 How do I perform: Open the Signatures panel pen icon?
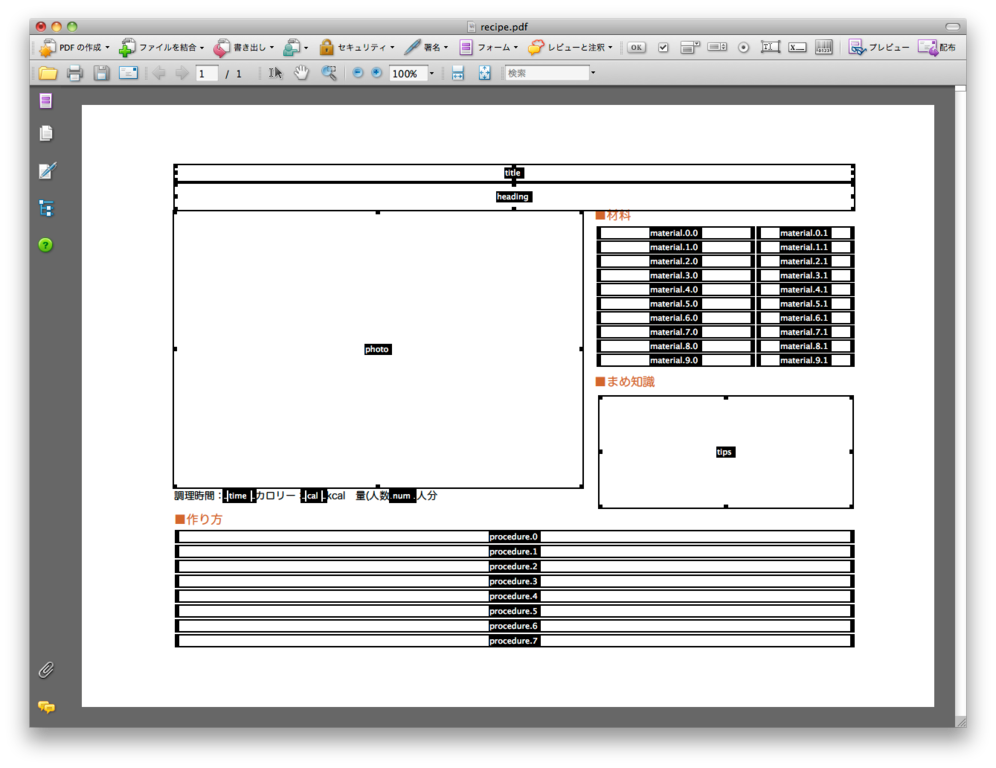(x=47, y=170)
